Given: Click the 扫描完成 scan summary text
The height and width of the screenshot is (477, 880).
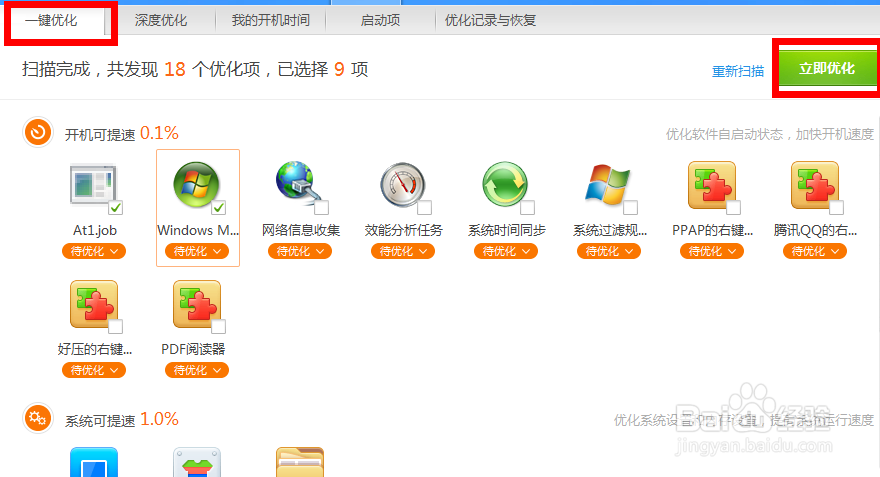Looking at the screenshot, I should pos(195,69).
